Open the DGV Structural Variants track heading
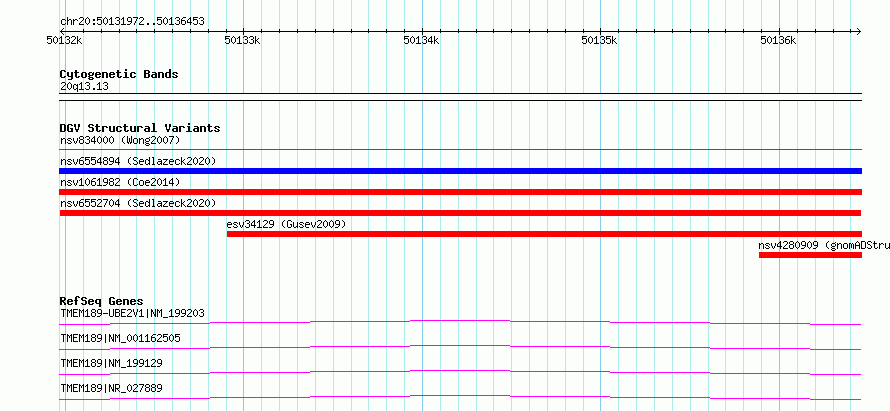 tap(140, 128)
